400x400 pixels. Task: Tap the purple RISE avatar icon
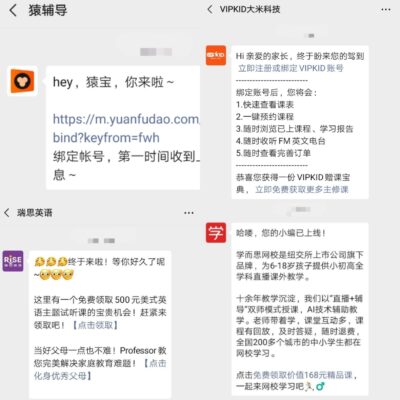pos(13,261)
